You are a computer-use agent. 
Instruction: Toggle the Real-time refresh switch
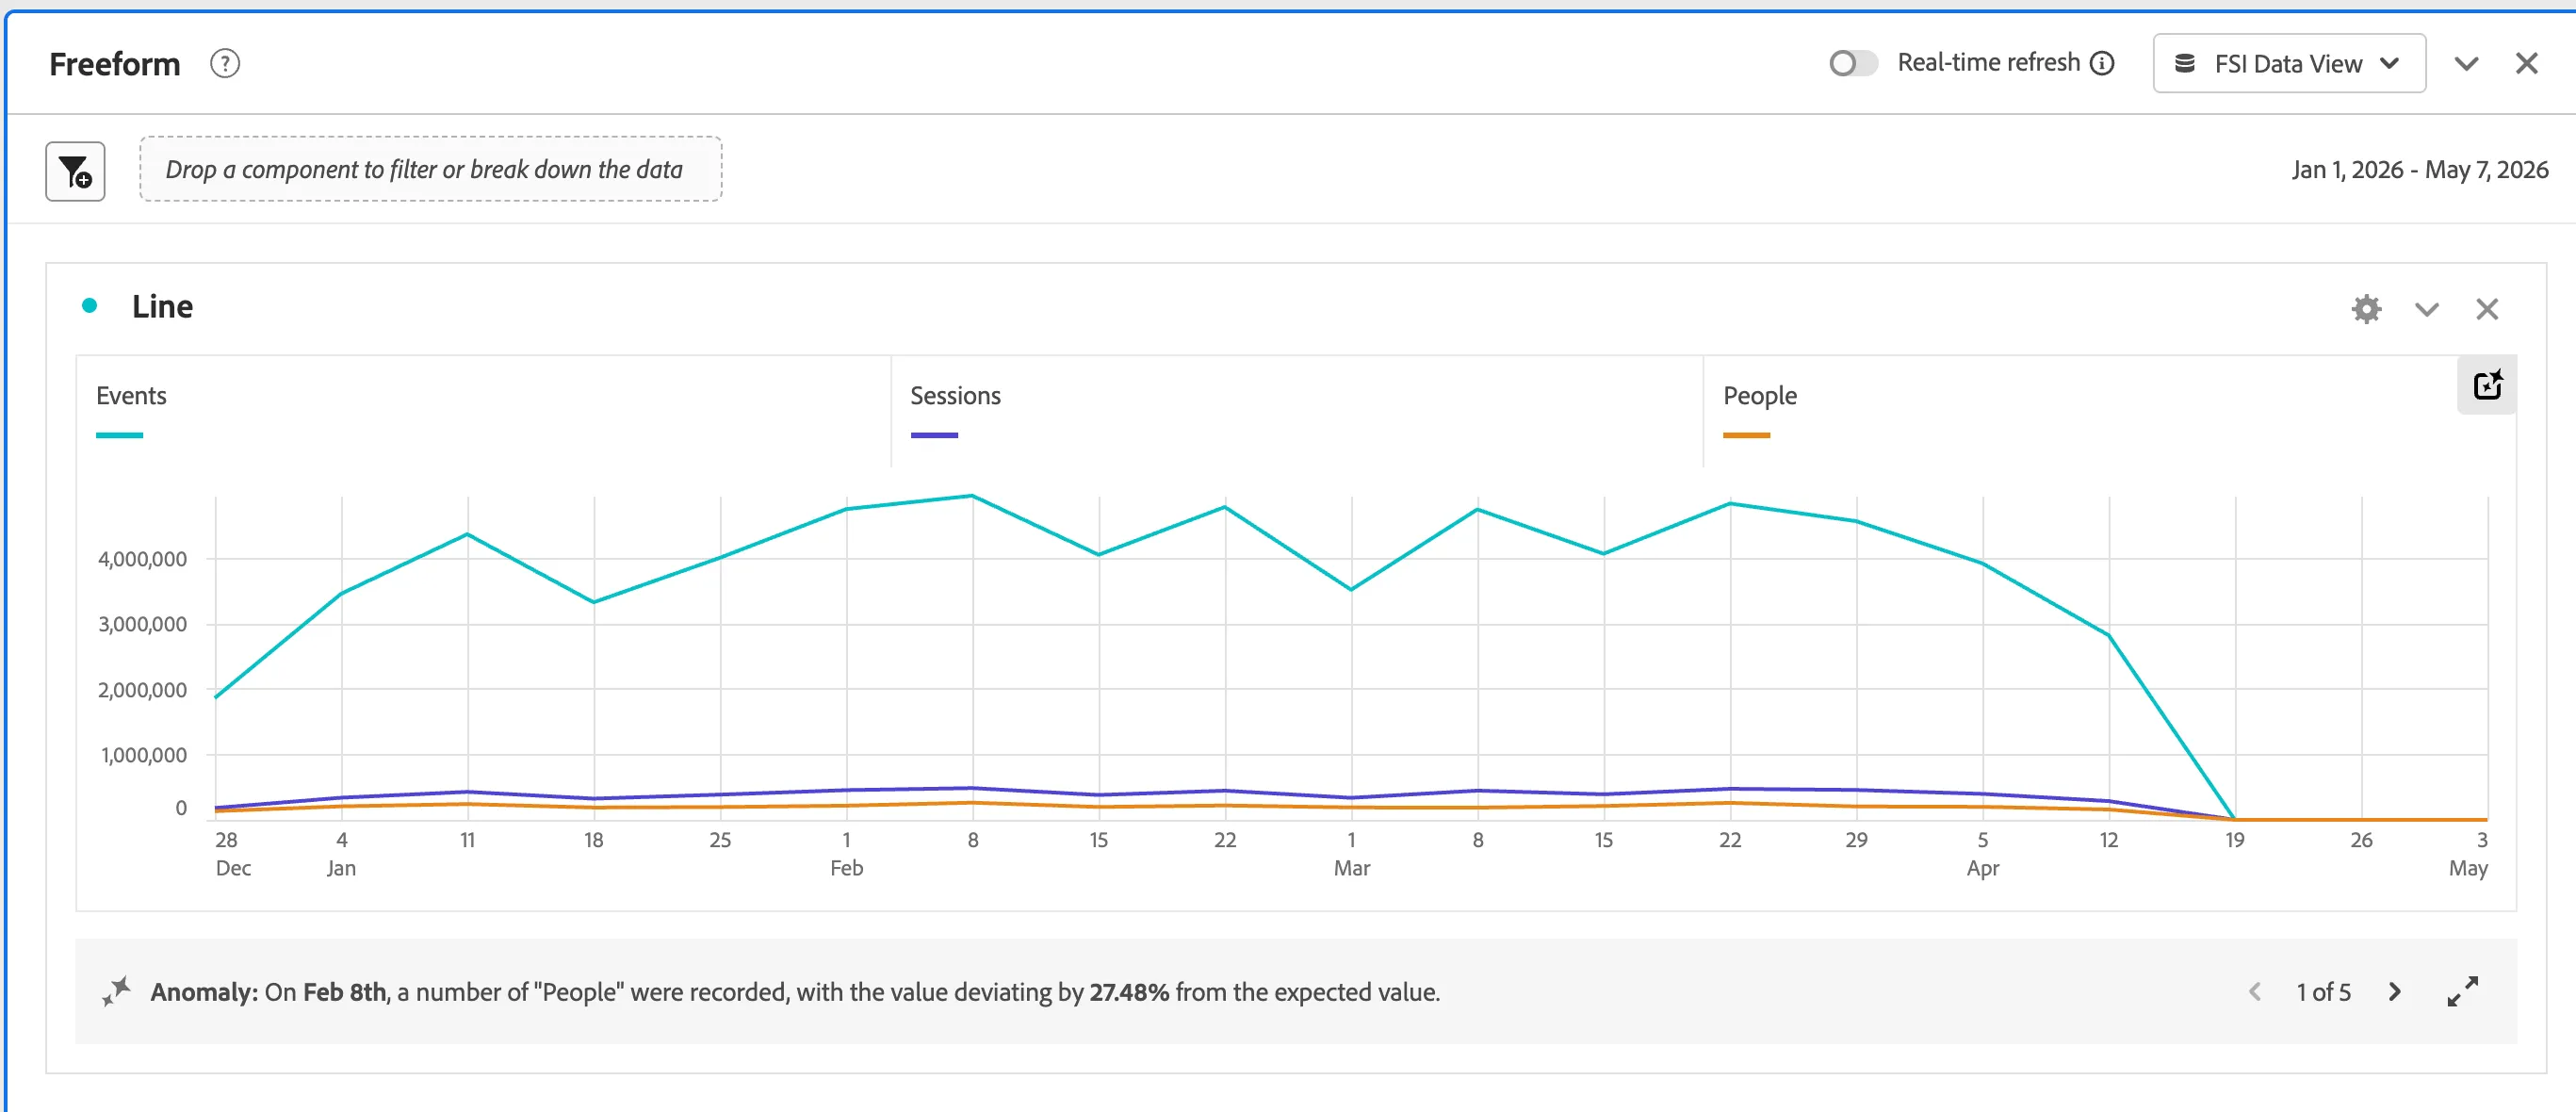(1852, 63)
